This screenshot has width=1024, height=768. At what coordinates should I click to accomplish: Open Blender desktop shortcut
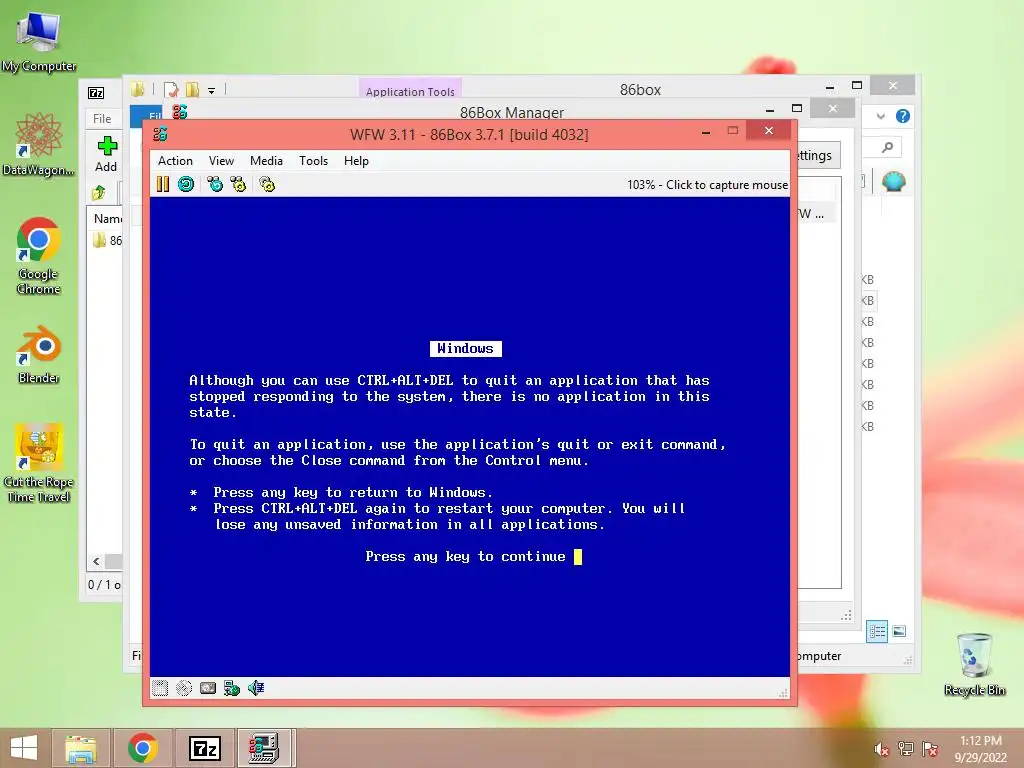pyautogui.click(x=39, y=355)
